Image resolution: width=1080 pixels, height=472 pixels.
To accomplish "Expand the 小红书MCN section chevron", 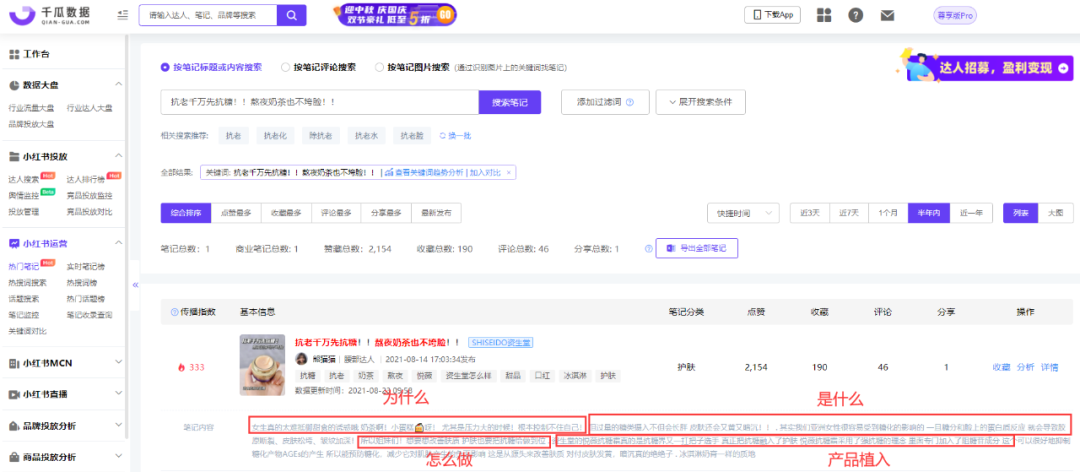I will tap(118, 363).
